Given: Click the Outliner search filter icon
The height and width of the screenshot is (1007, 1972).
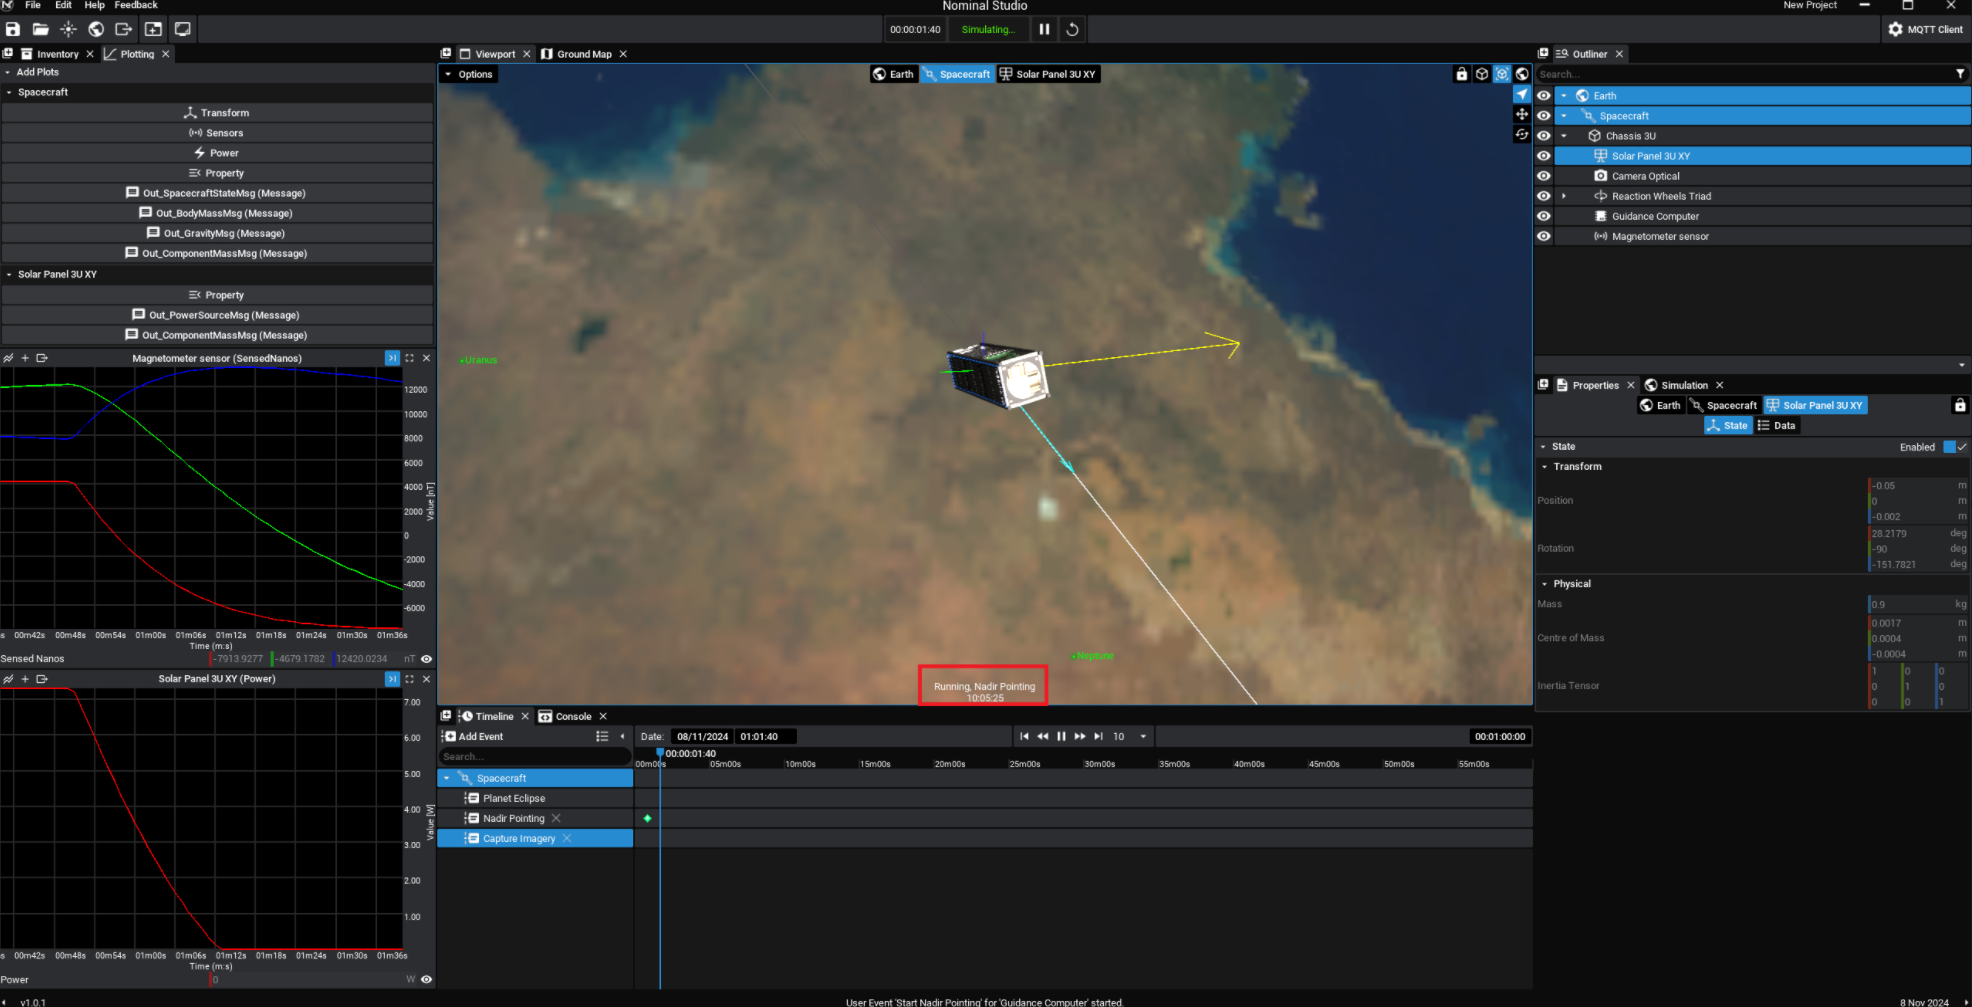Looking at the screenshot, I should coord(1960,74).
